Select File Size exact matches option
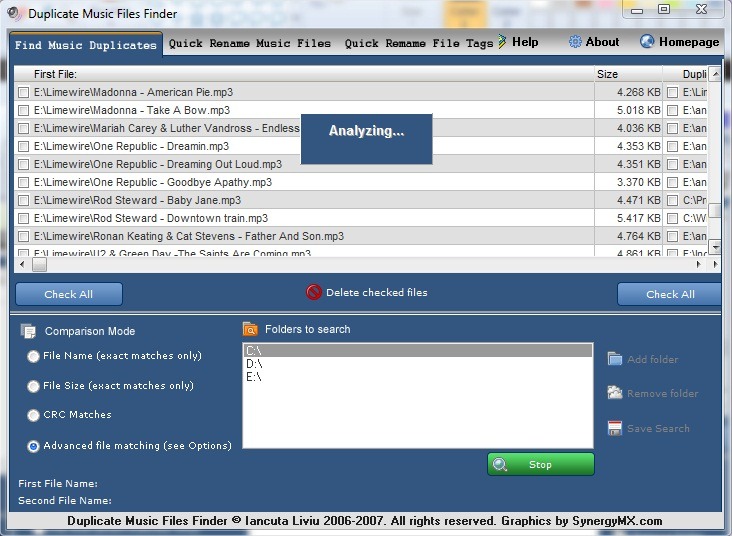This screenshot has width=732, height=536. [34, 386]
